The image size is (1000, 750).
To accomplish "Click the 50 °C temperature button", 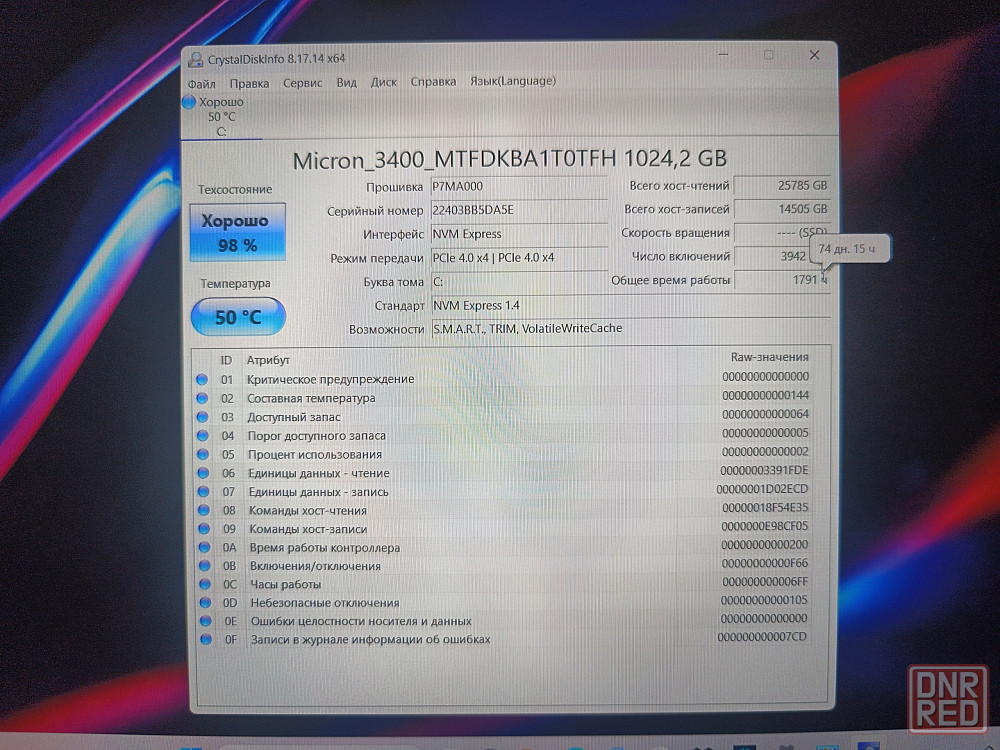I will coord(238,316).
